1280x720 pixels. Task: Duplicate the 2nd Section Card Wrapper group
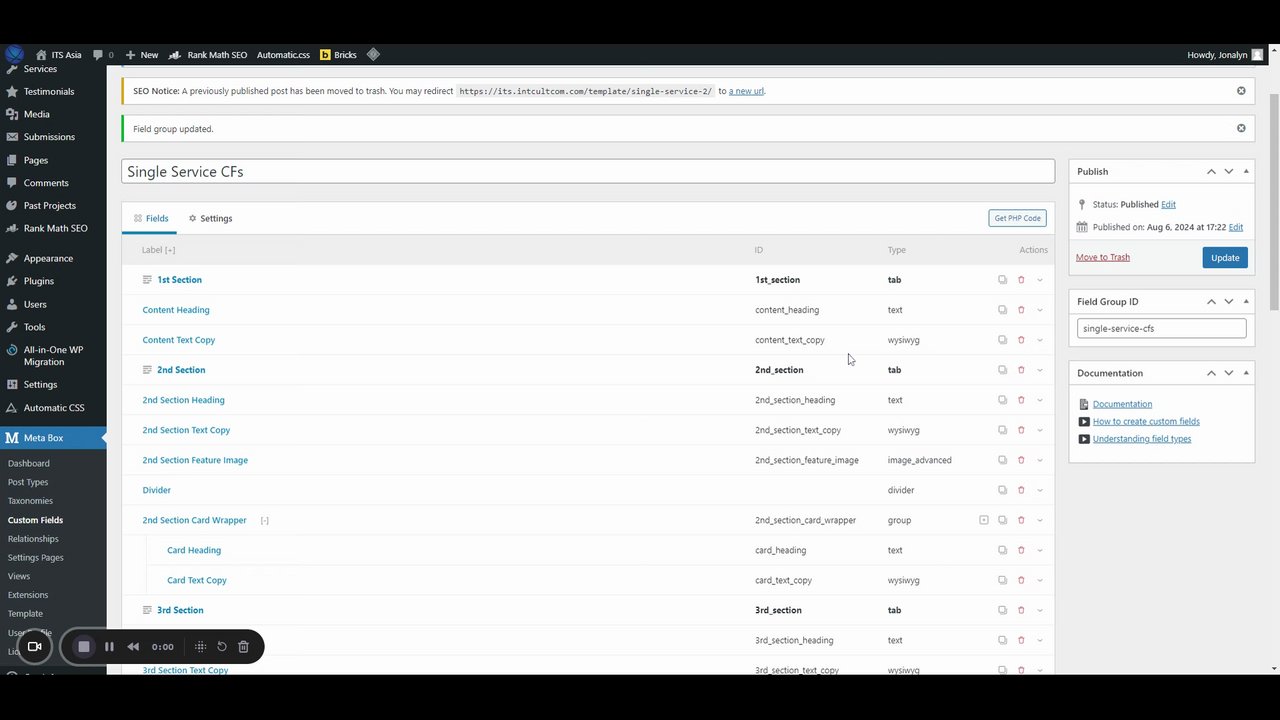coord(1002,520)
